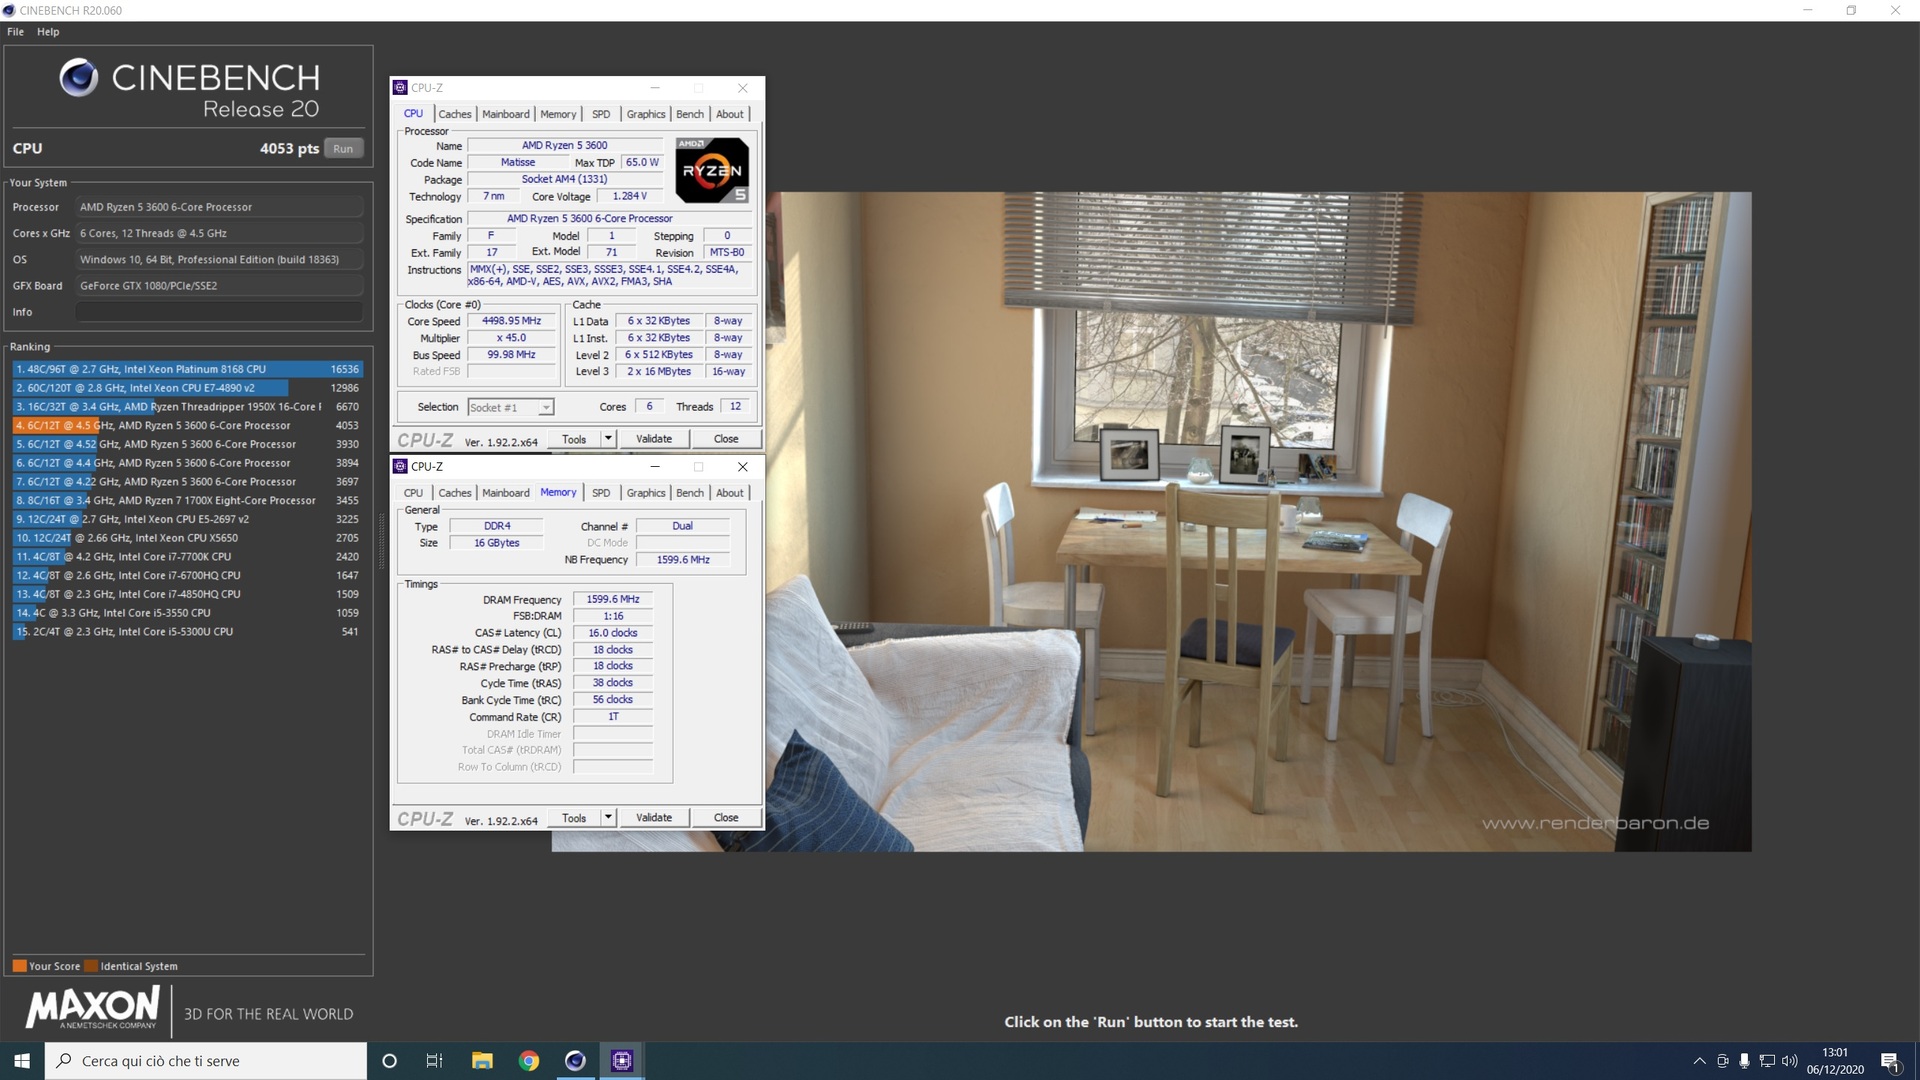Switch to Bench tab in upper CPU-Z
This screenshot has width=1920, height=1080.
tap(690, 114)
